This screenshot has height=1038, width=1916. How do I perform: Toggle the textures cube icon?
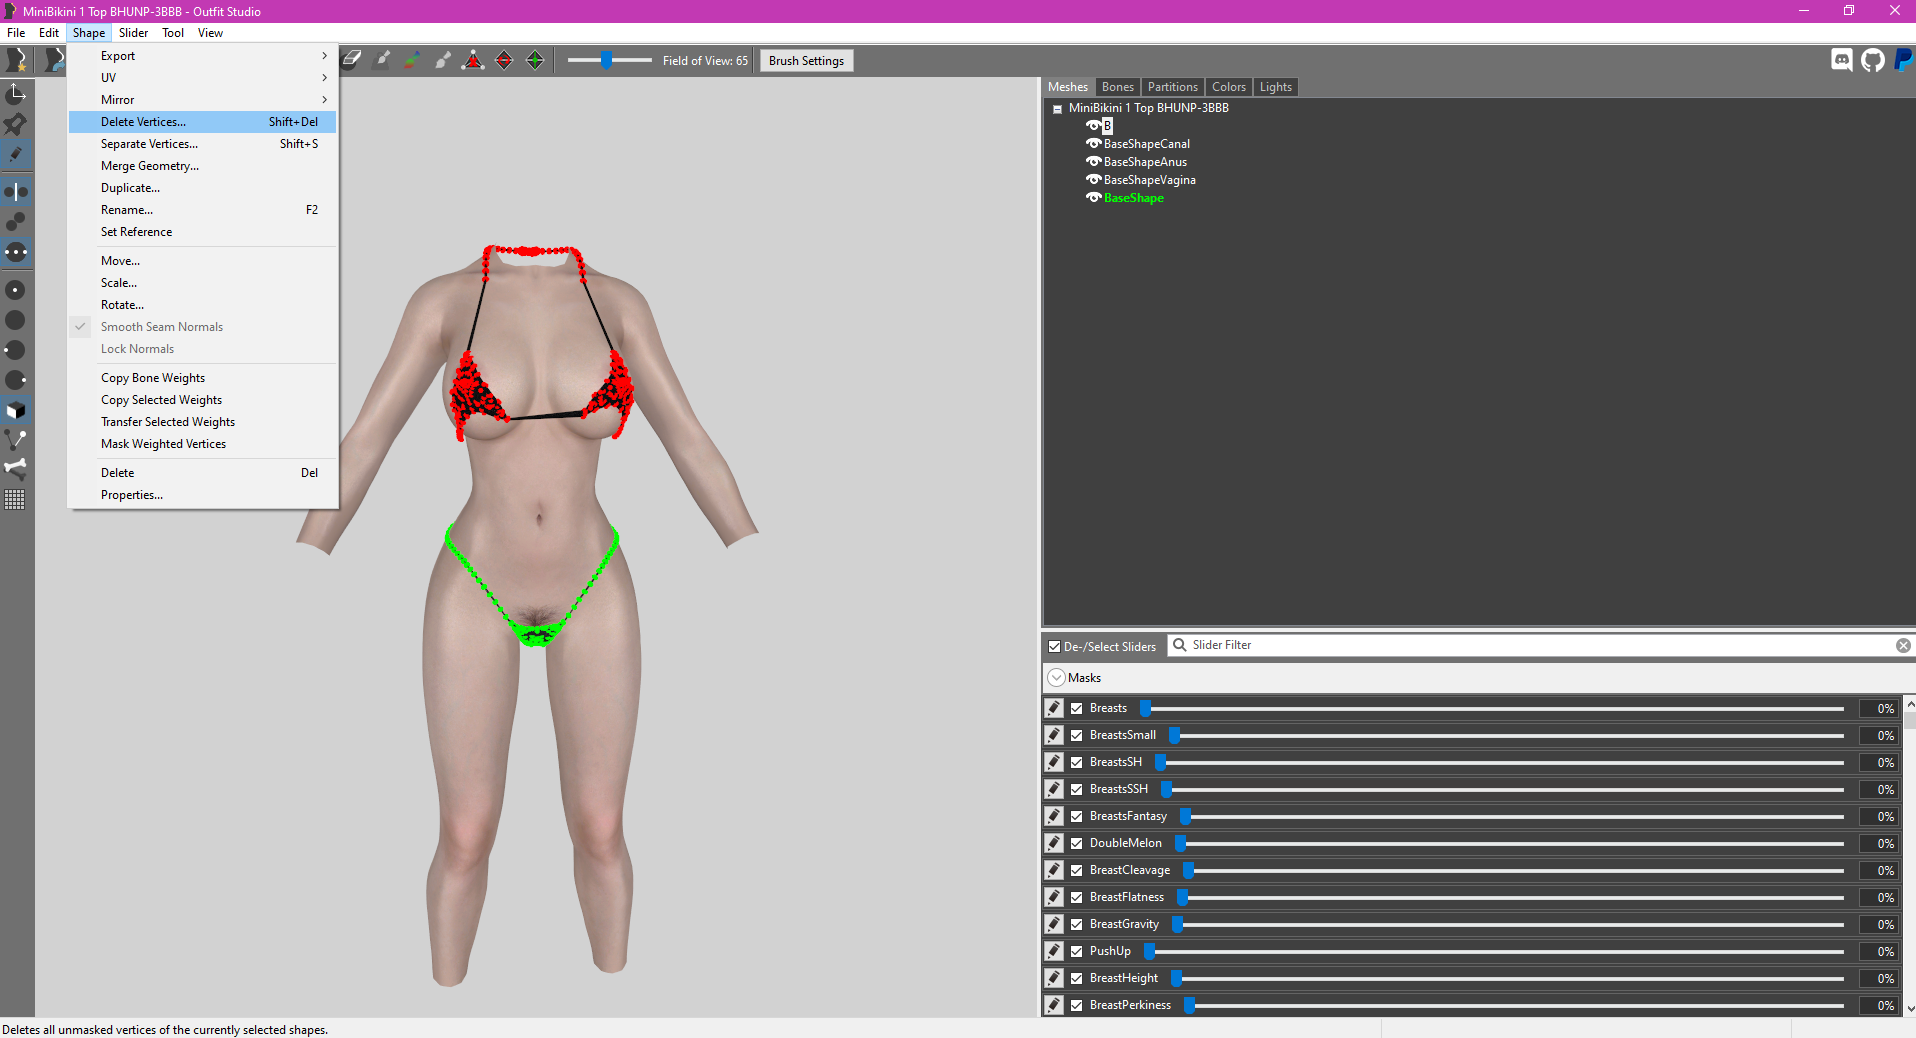tap(16, 410)
